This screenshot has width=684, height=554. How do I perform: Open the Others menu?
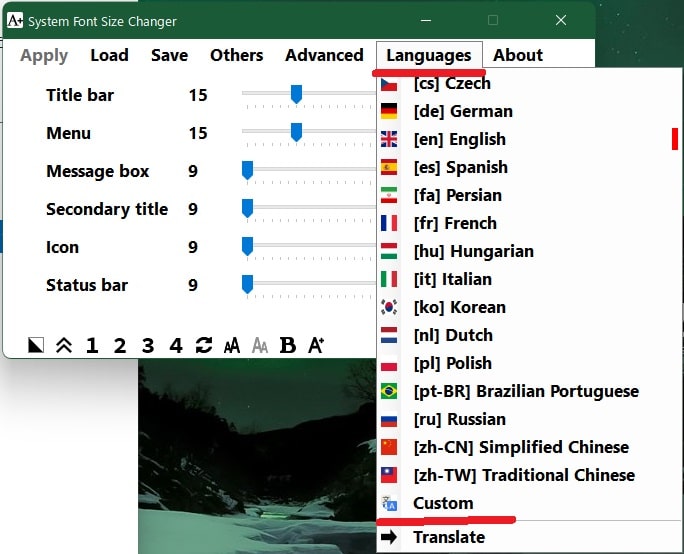pos(236,55)
